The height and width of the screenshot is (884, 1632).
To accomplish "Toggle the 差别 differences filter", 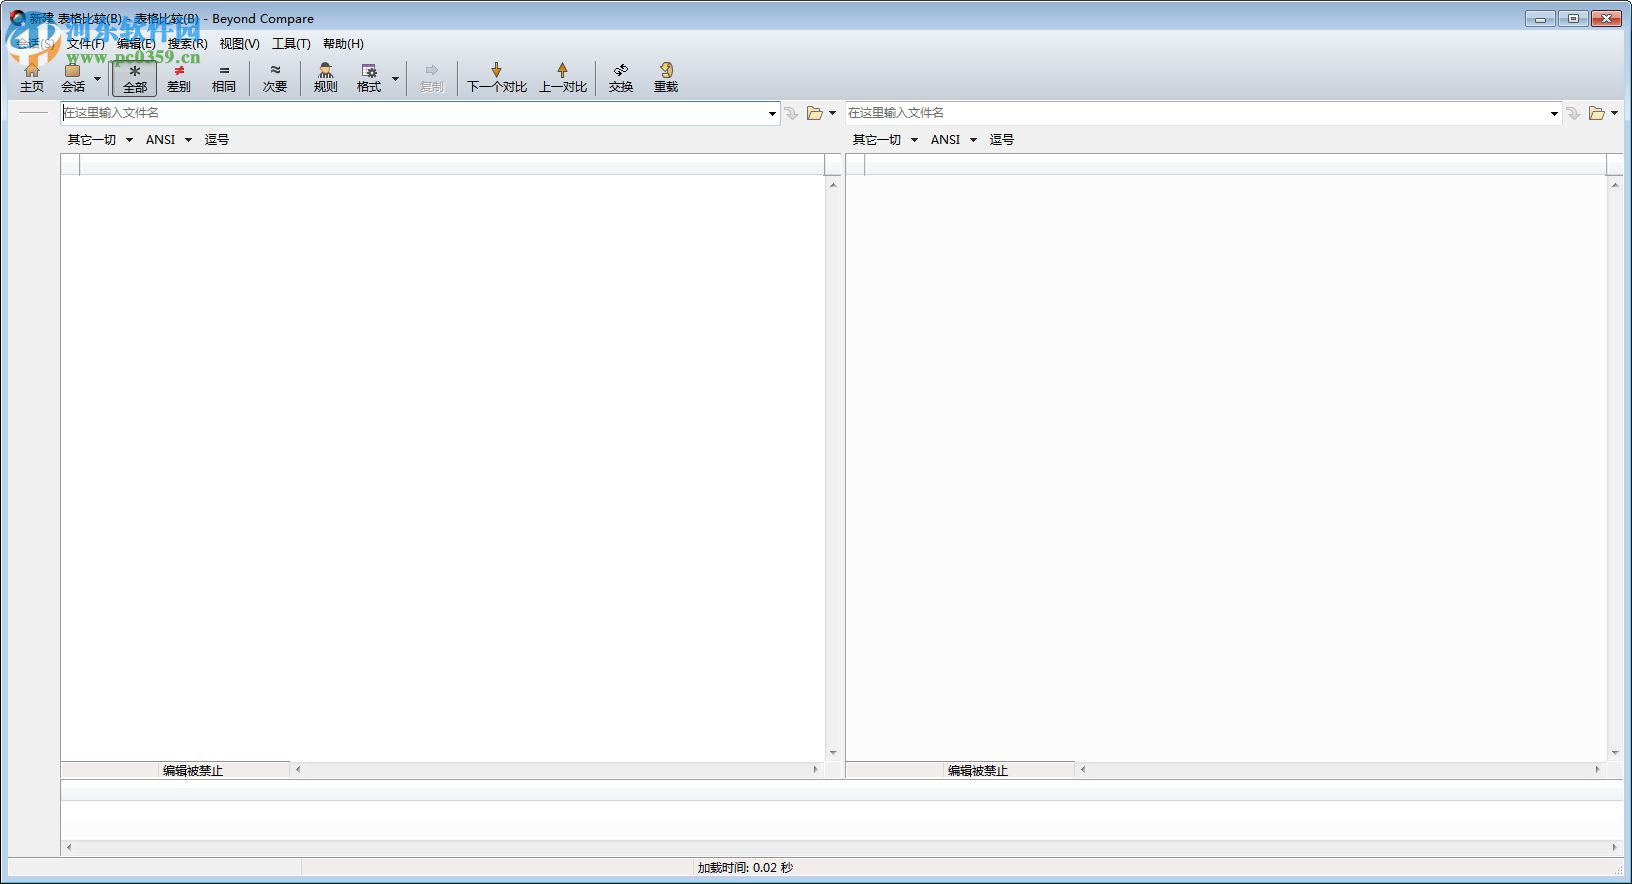I will click(179, 78).
